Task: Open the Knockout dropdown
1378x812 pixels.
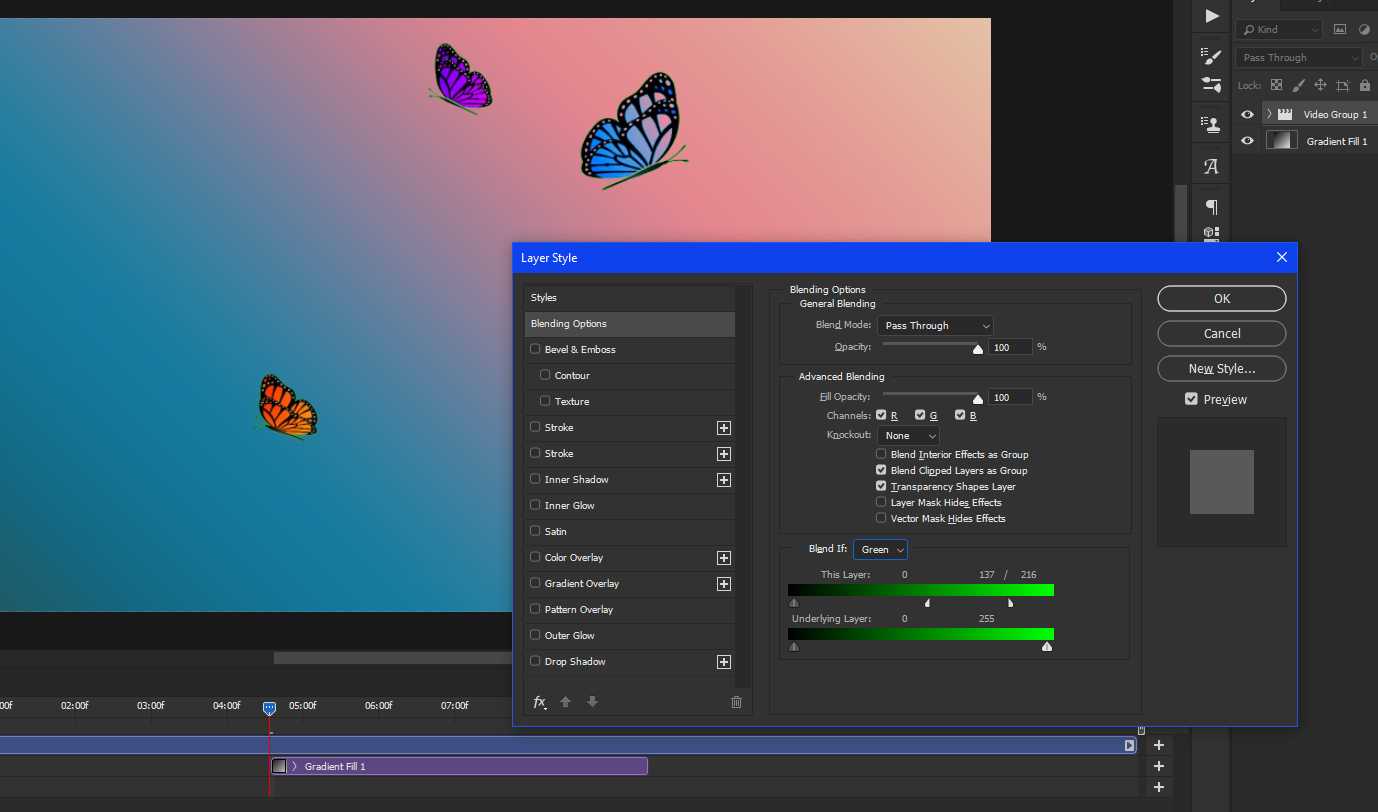Action: (907, 435)
